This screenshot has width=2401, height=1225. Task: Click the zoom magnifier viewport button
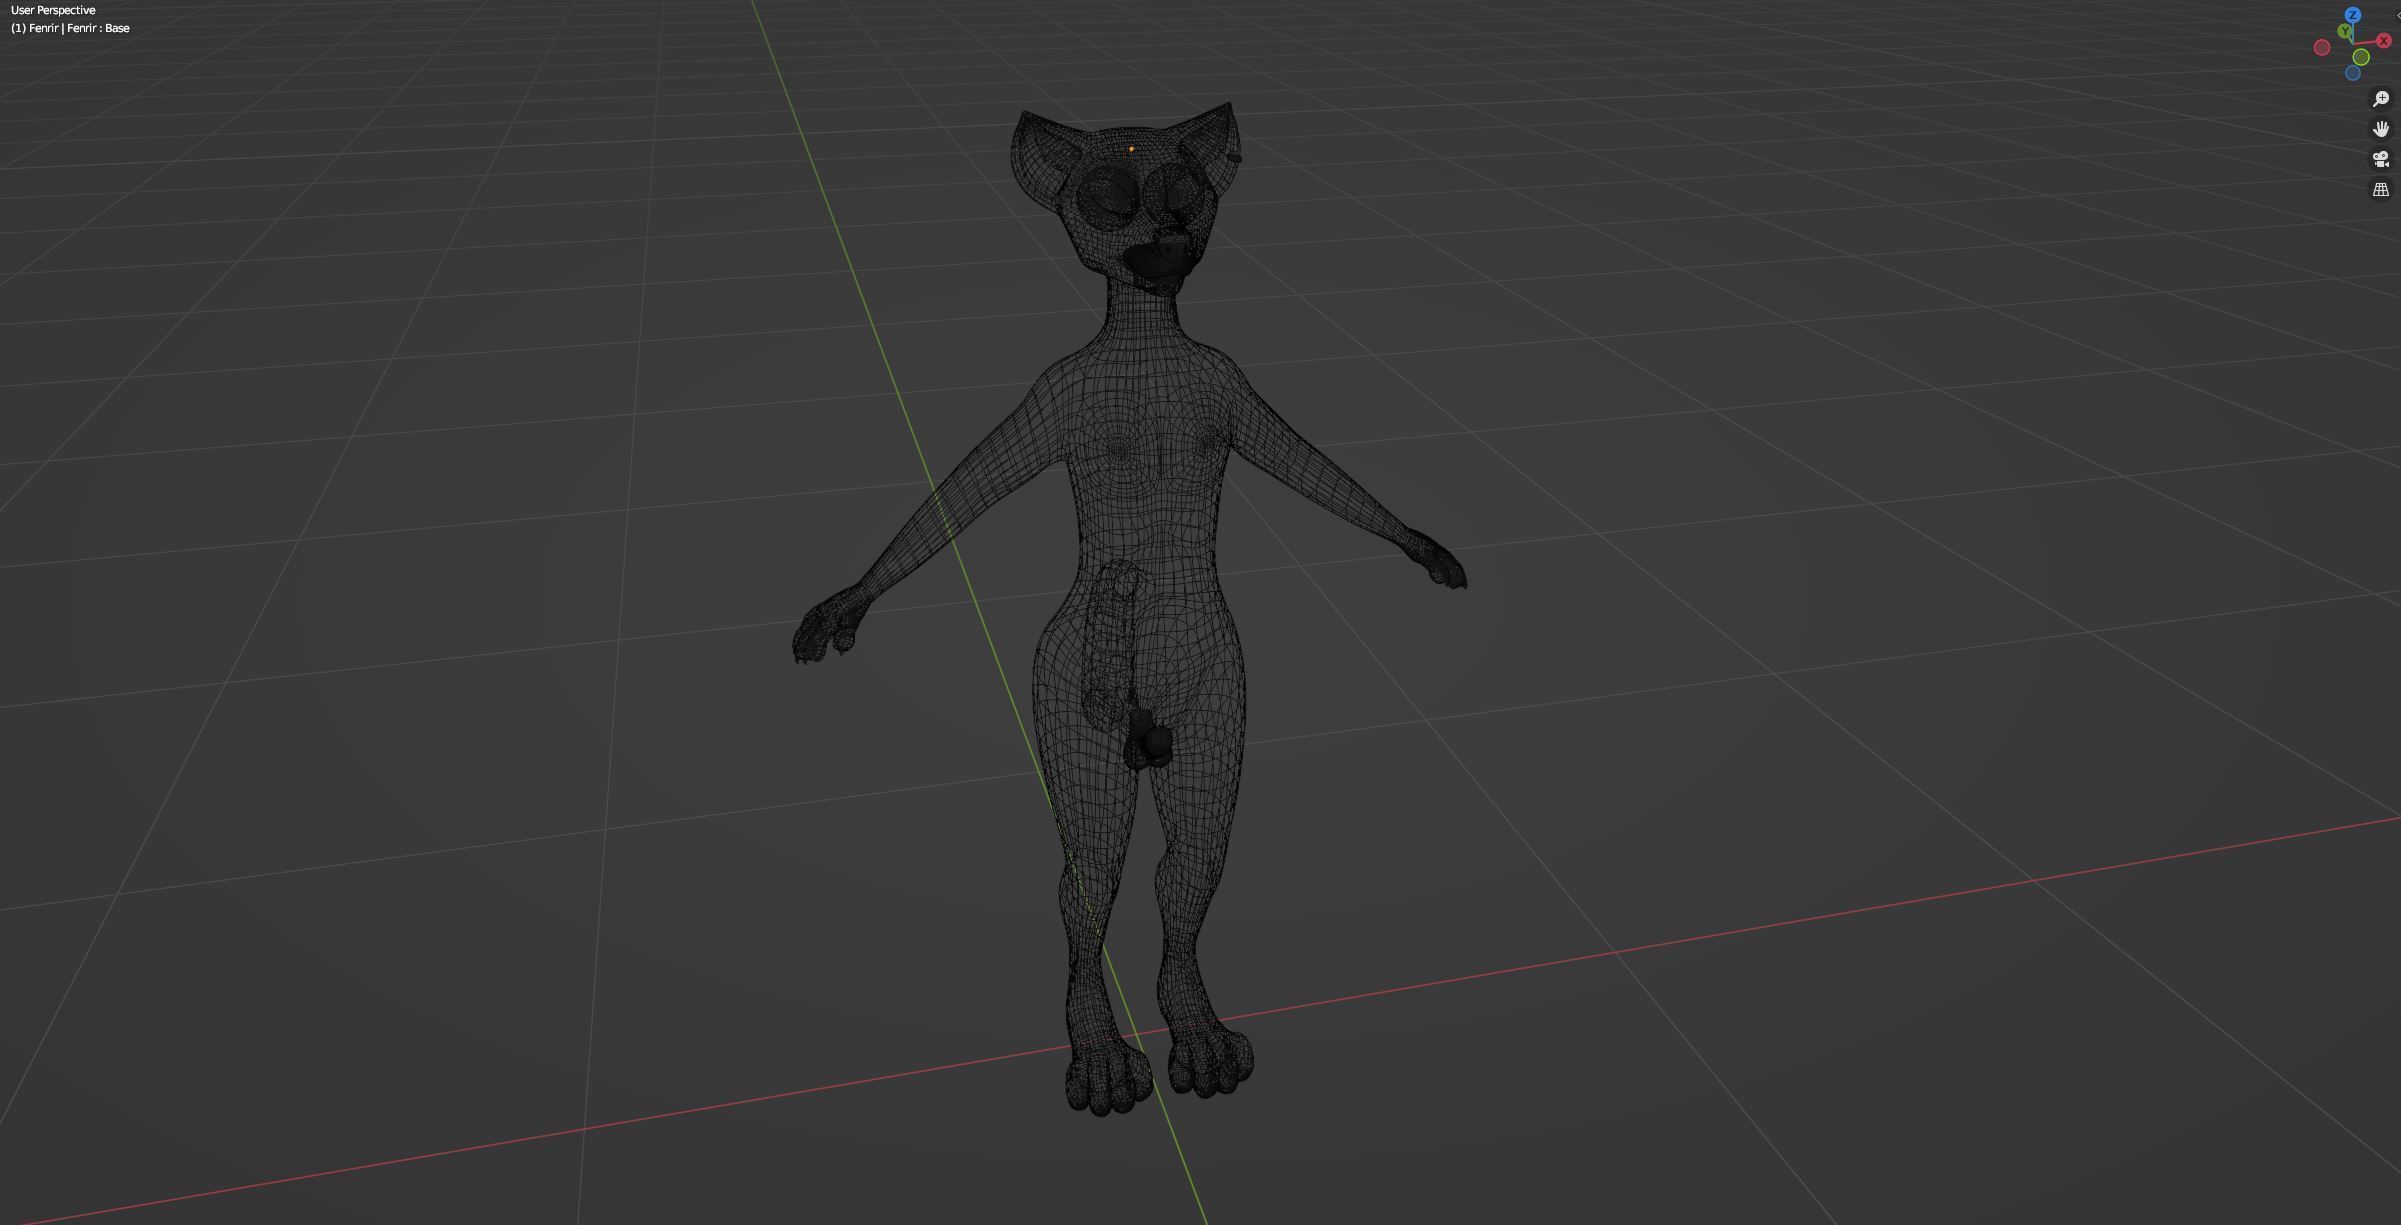coord(2381,98)
